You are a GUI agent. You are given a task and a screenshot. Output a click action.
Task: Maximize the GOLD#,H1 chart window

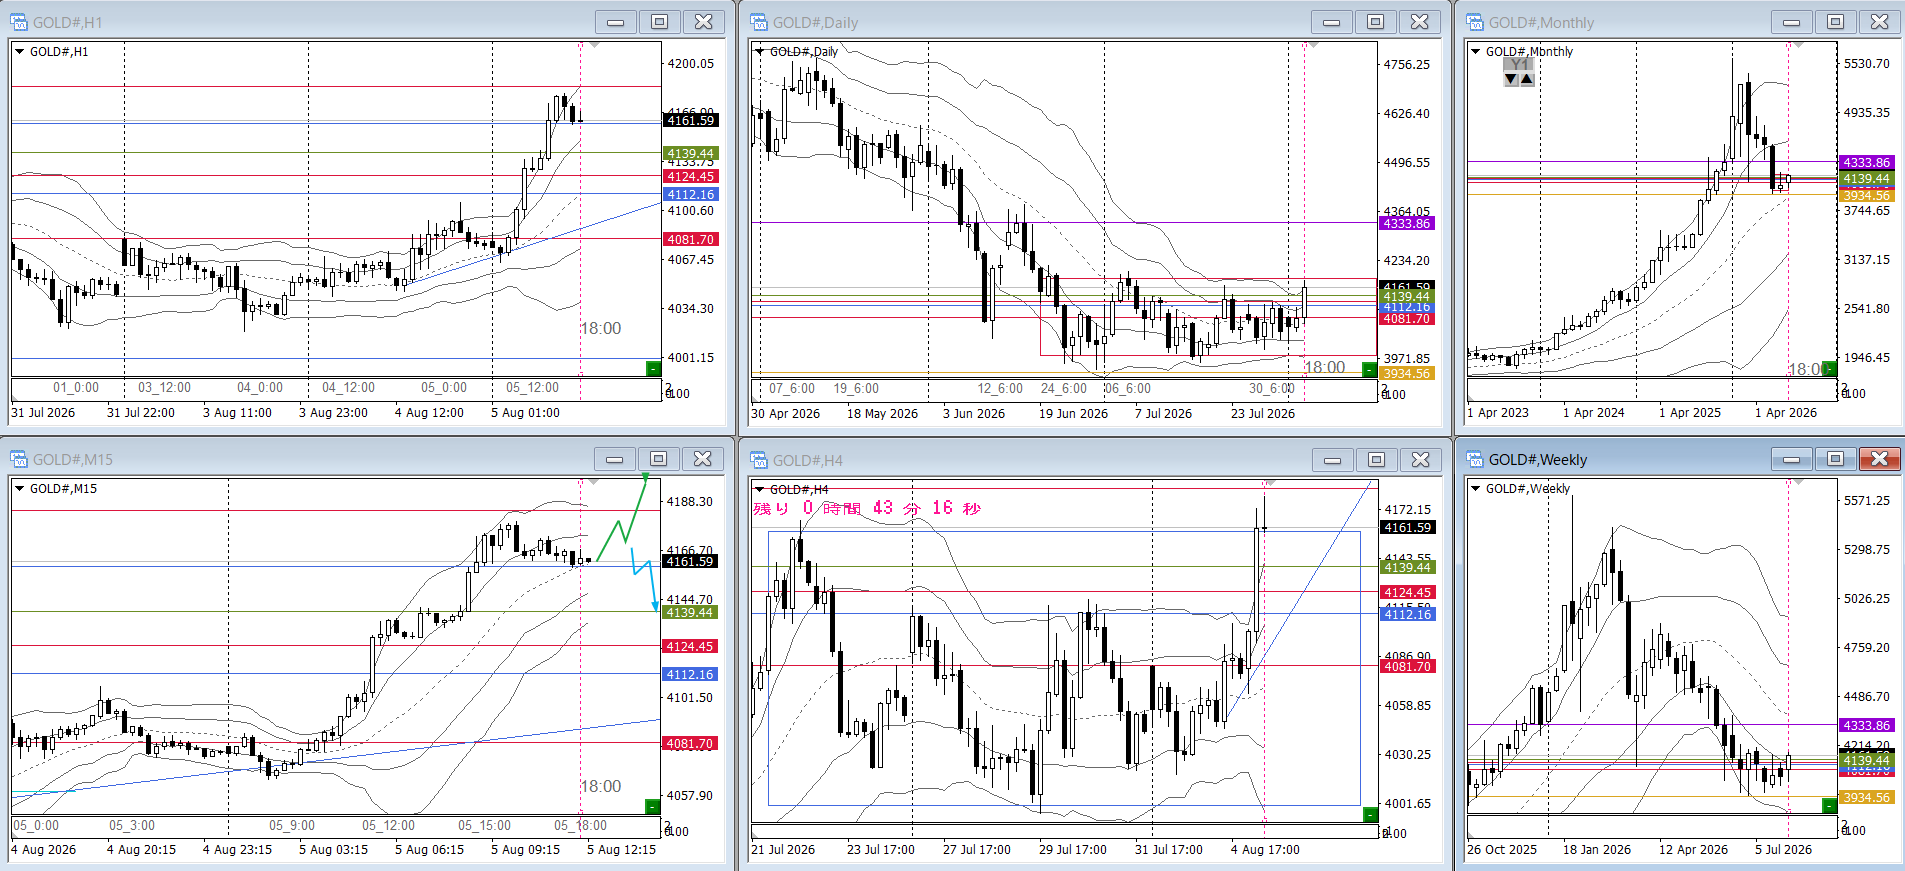[x=660, y=22]
